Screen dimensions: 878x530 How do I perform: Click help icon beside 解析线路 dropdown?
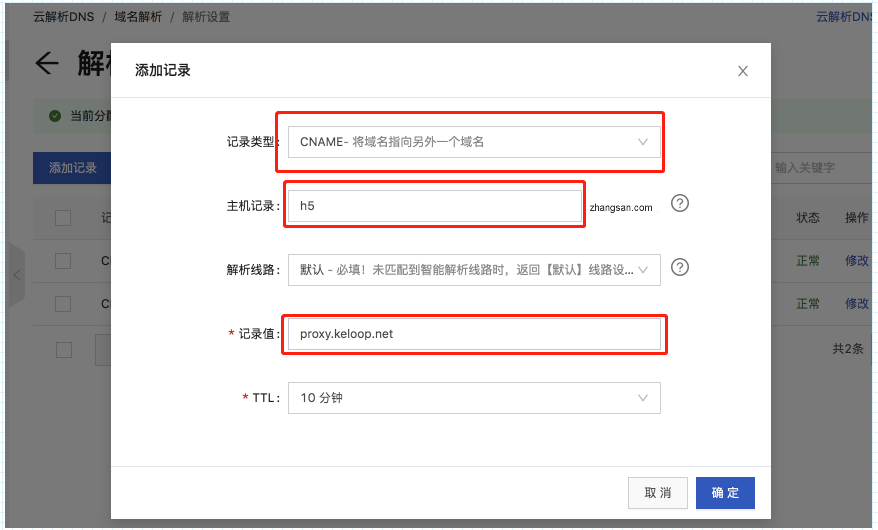point(680,268)
